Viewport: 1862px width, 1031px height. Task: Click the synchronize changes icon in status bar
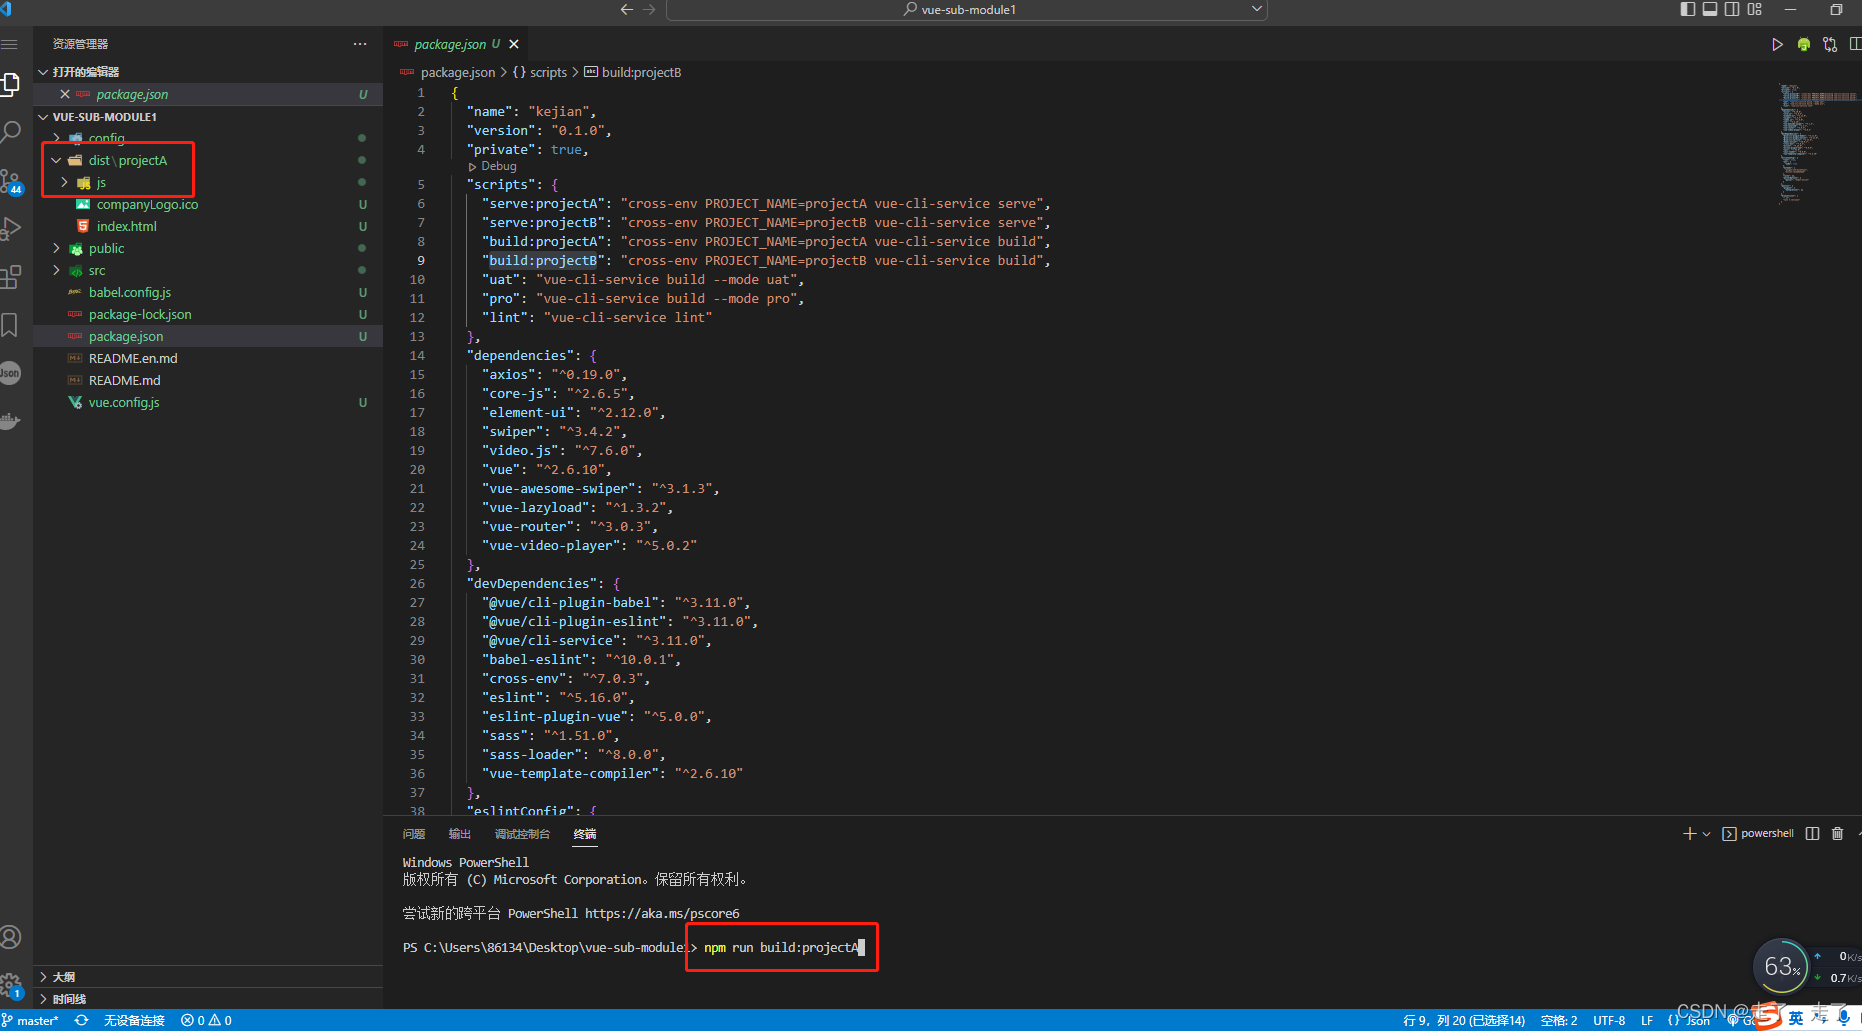pos(82,1020)
